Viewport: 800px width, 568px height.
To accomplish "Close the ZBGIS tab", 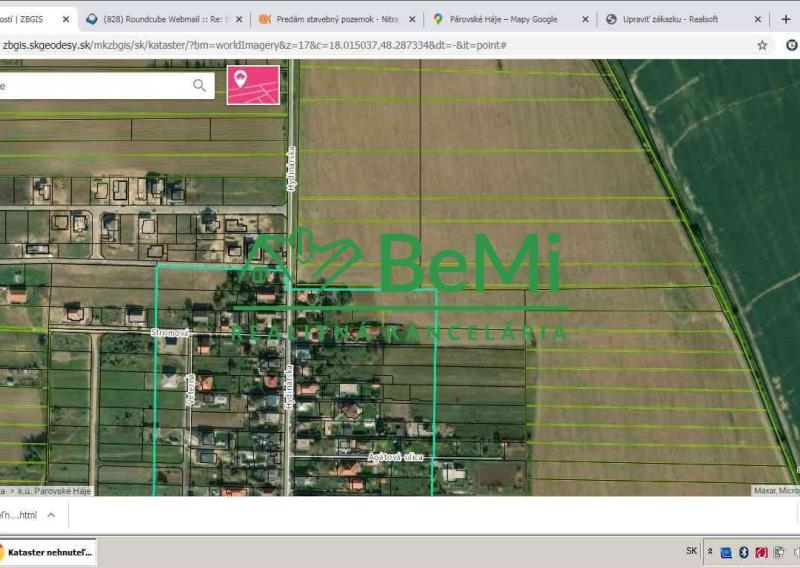I will coord(66,19).
